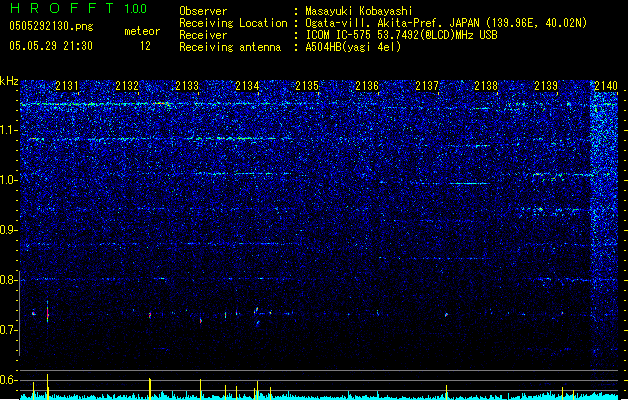Click the 2132 time marker
This screenshot has width=629, height=400.
coord(127,86)
